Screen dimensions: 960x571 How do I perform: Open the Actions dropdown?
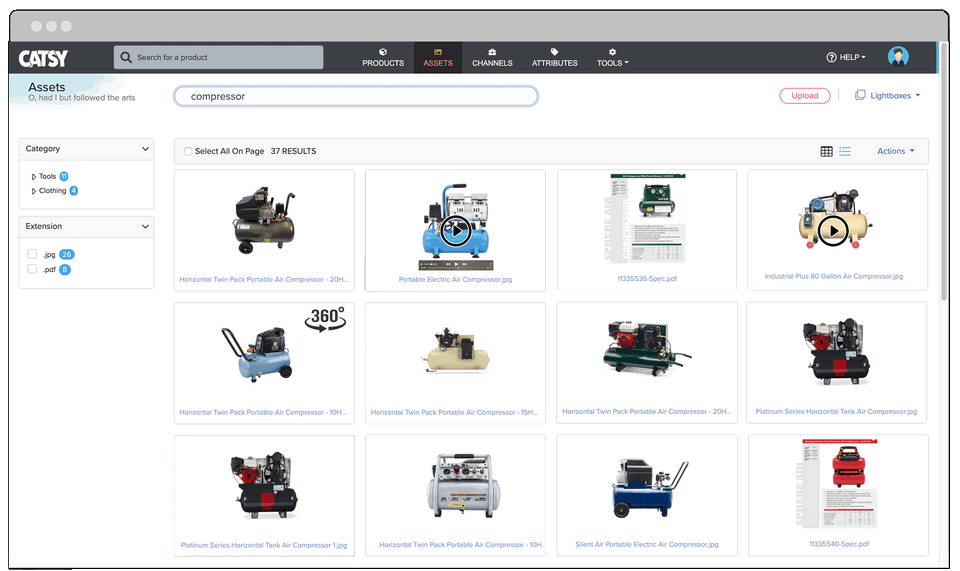[895, 152]
